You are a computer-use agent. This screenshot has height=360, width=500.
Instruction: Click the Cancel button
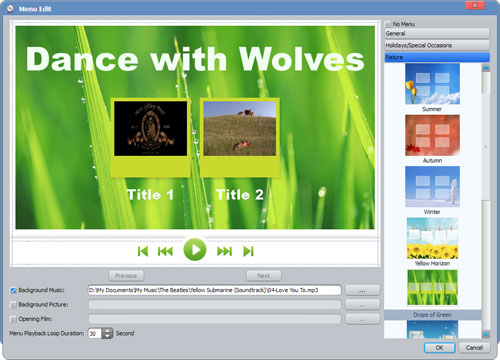474,348
